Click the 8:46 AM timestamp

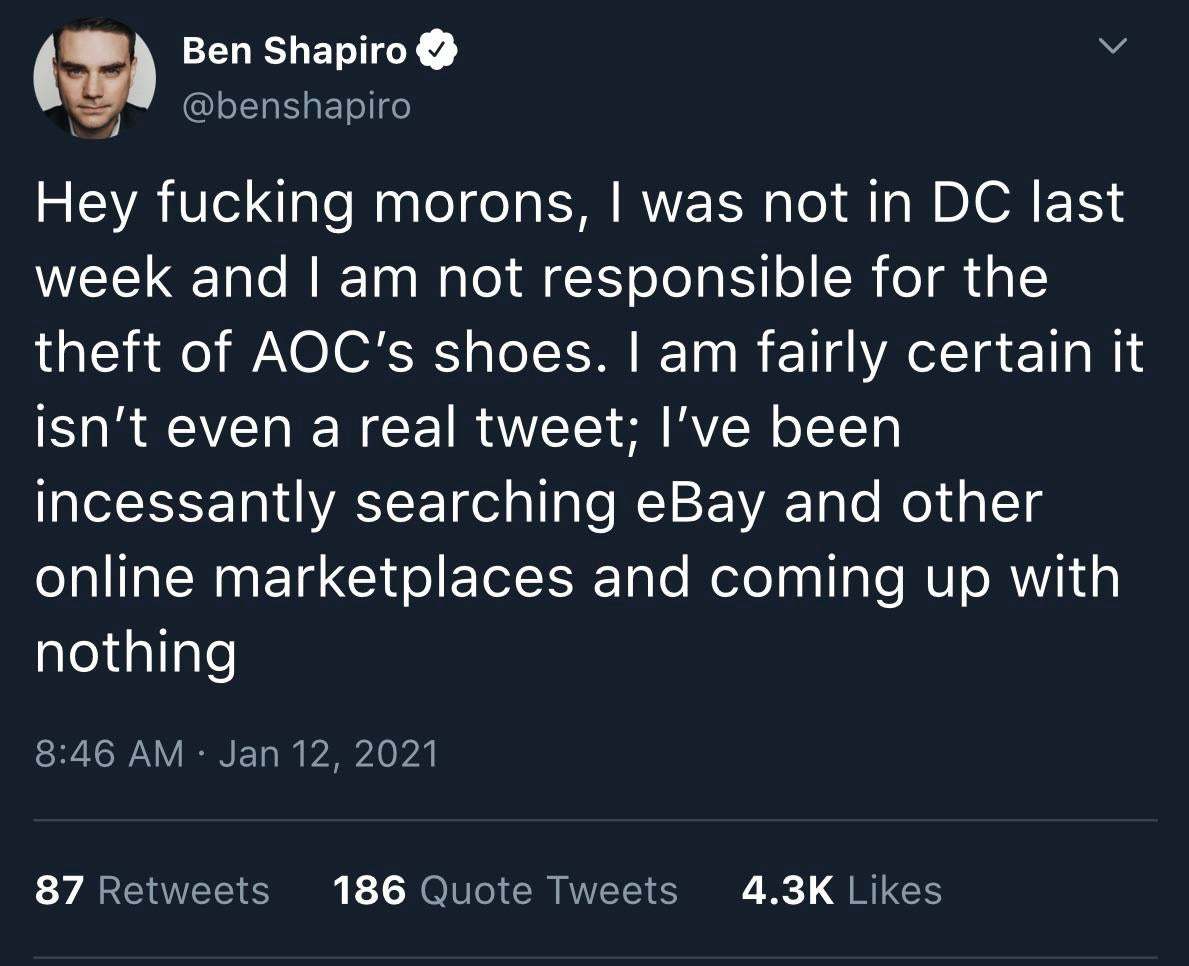[109, 753]
